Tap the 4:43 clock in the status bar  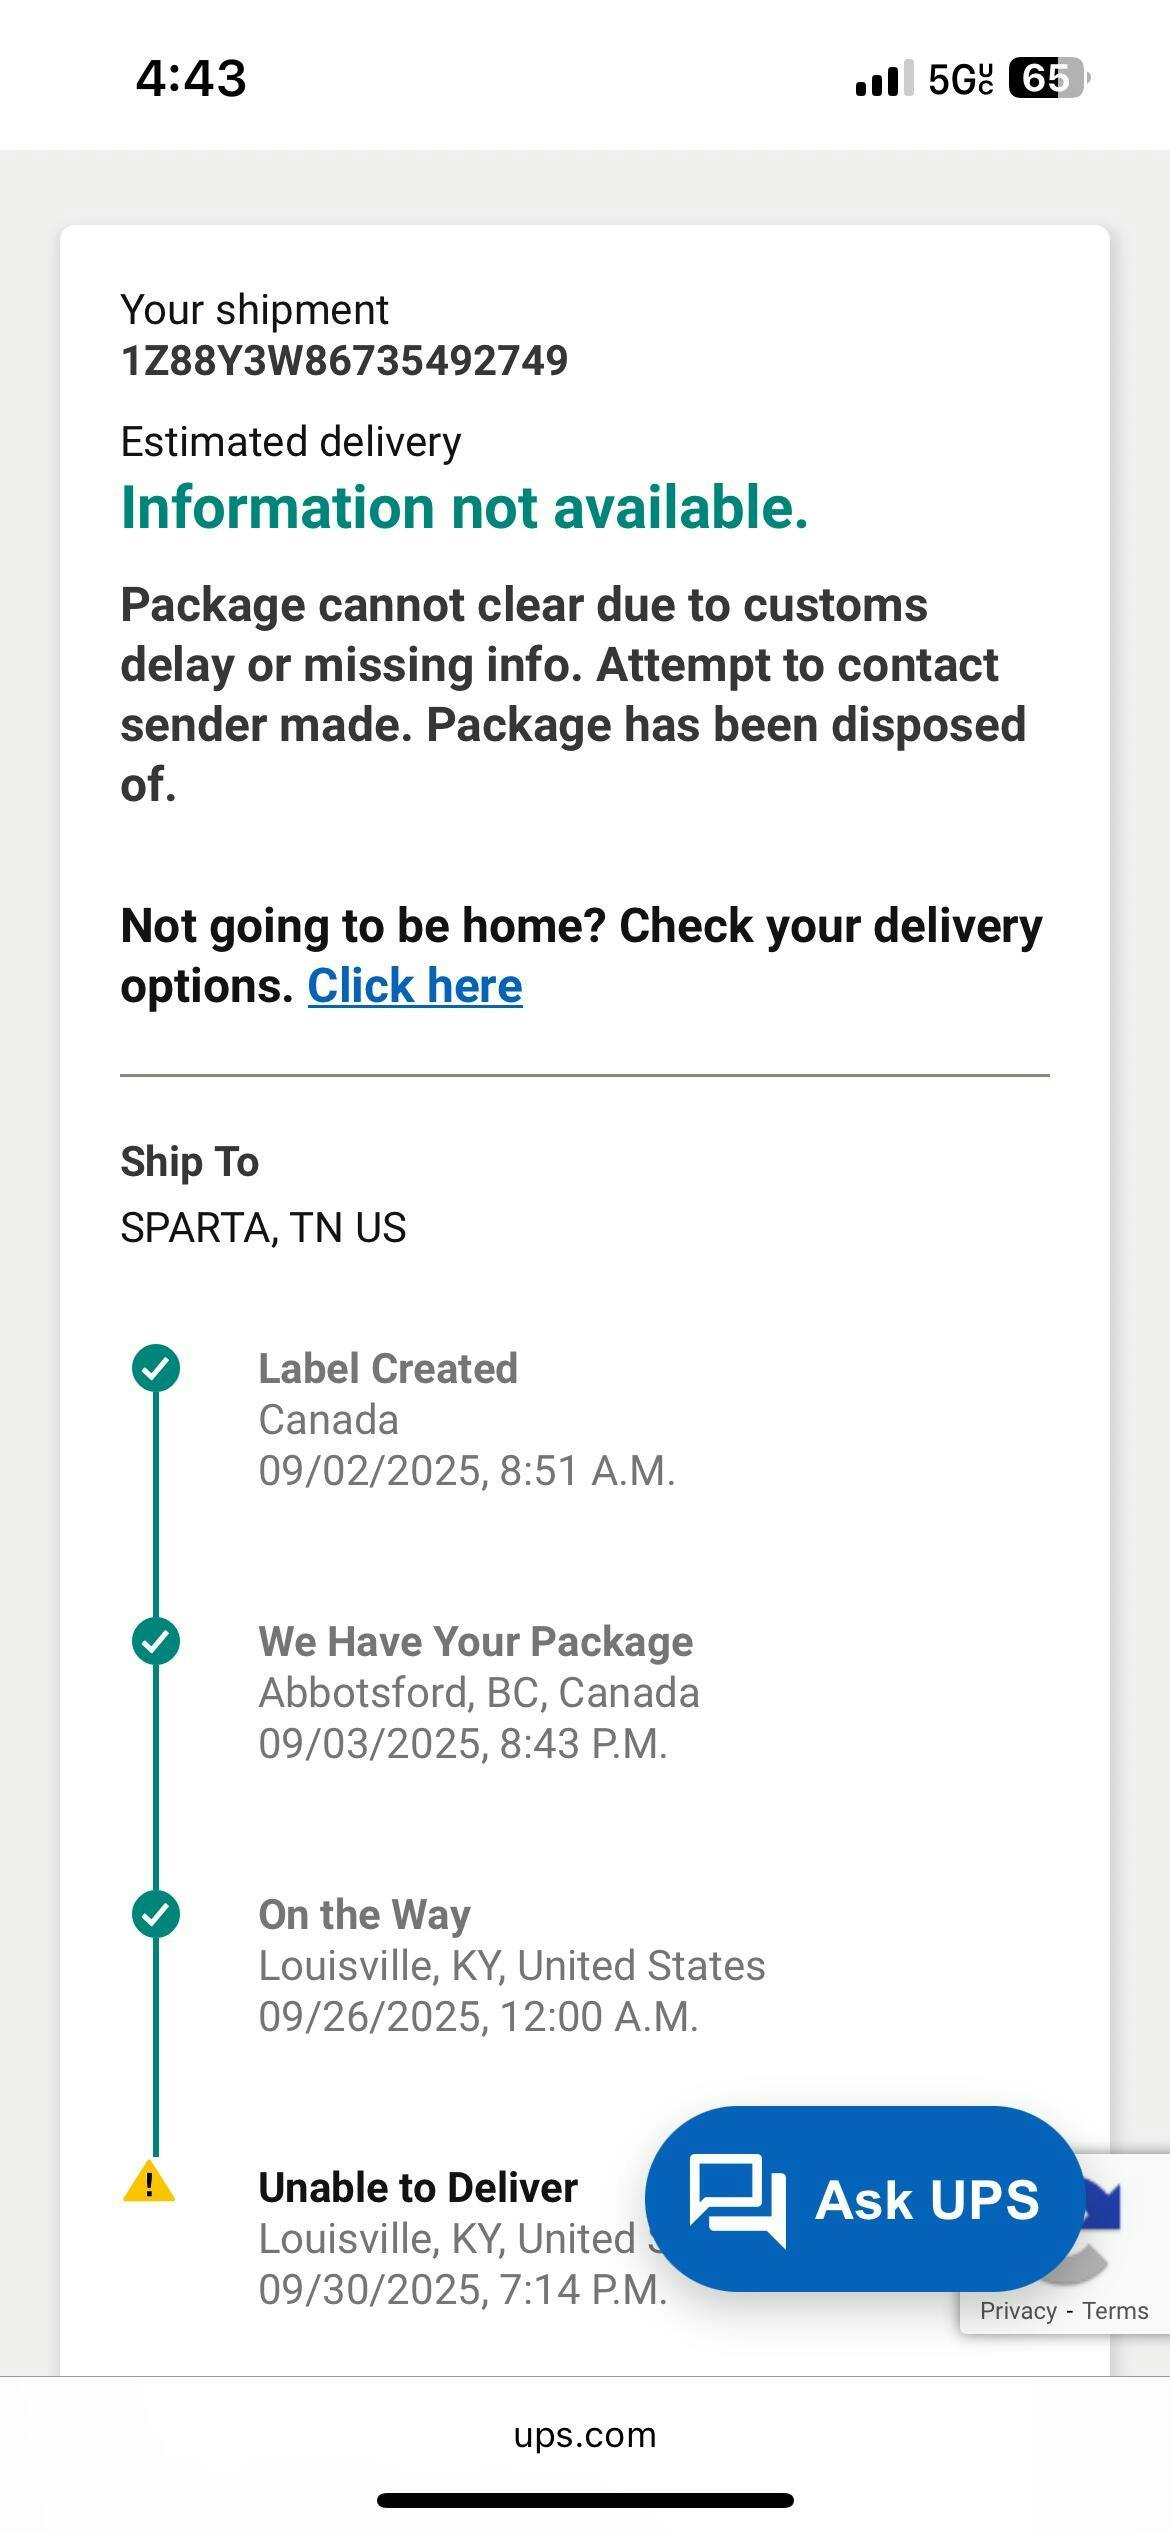click(x=191, y=78)
